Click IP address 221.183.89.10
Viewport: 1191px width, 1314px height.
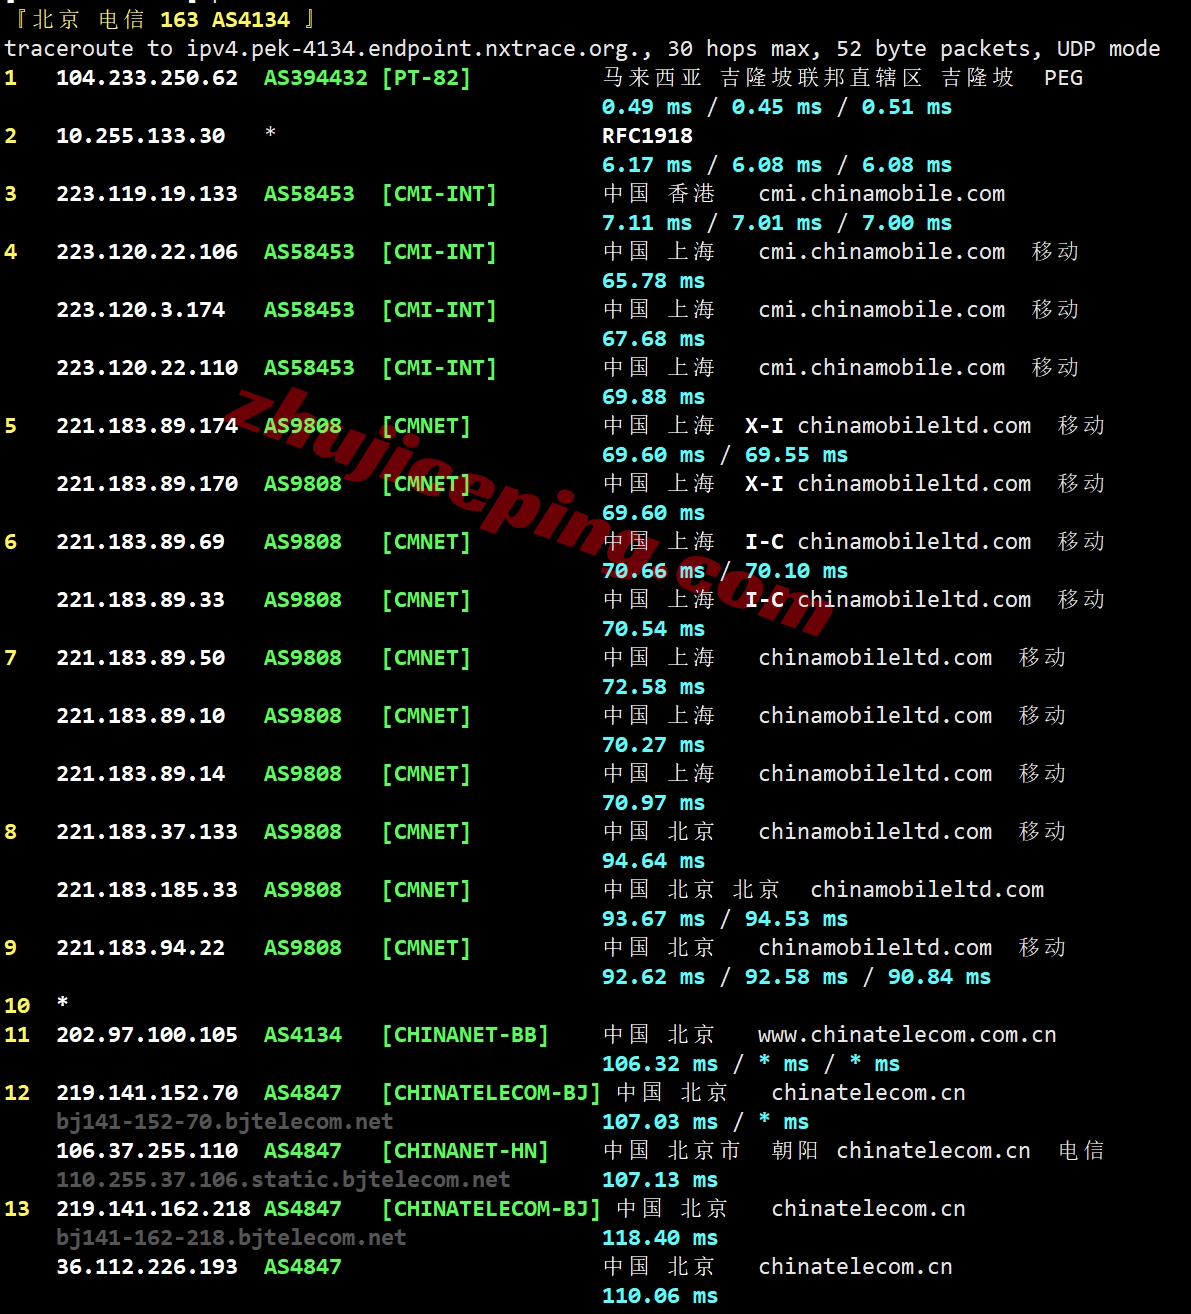tap(141, 716)
